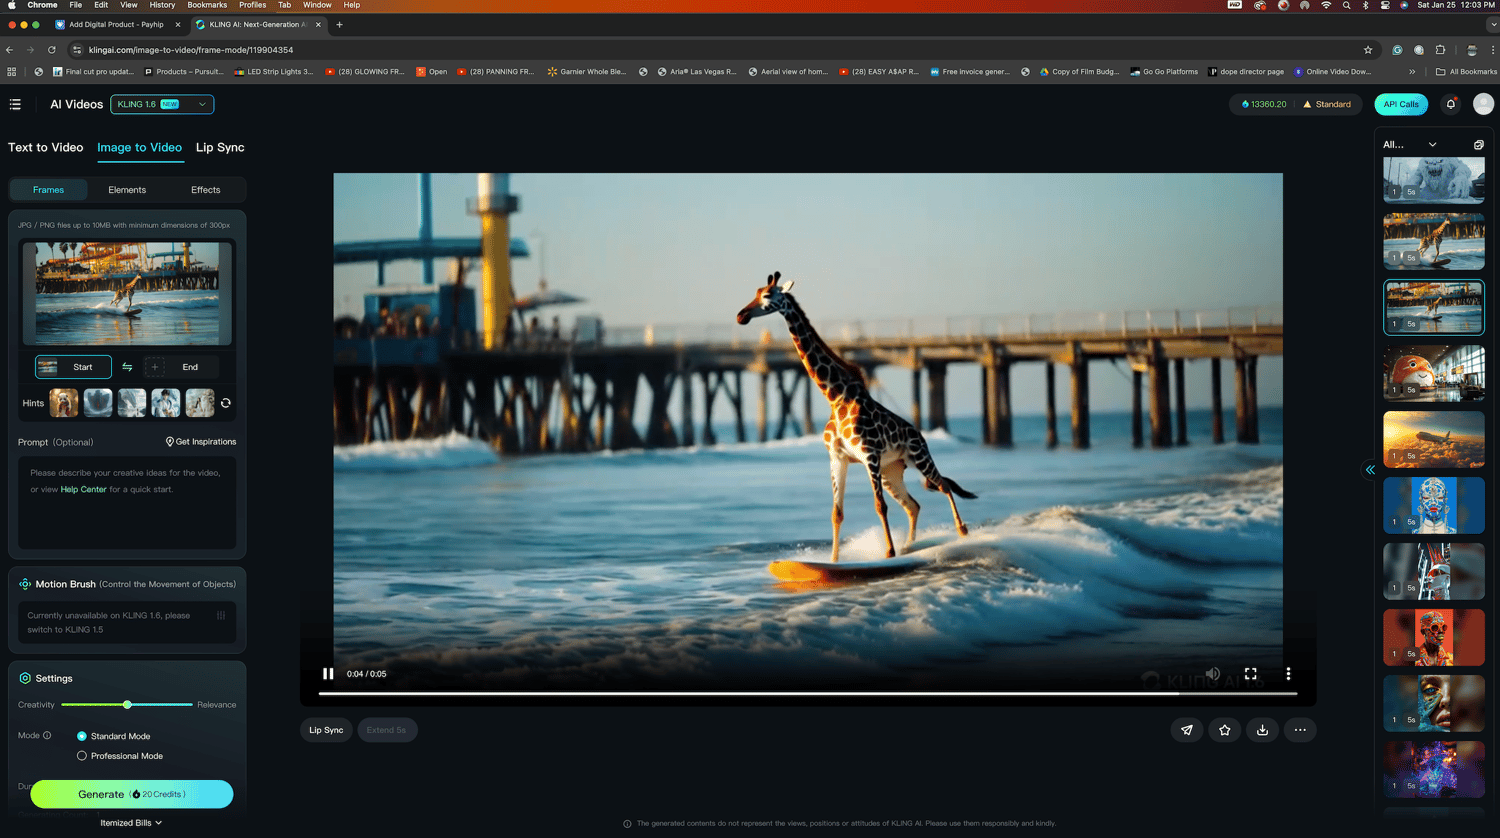Viewport: 1500px width, 838px height.
Task: Expand Itemized Bills
Action: pos(131,823)
